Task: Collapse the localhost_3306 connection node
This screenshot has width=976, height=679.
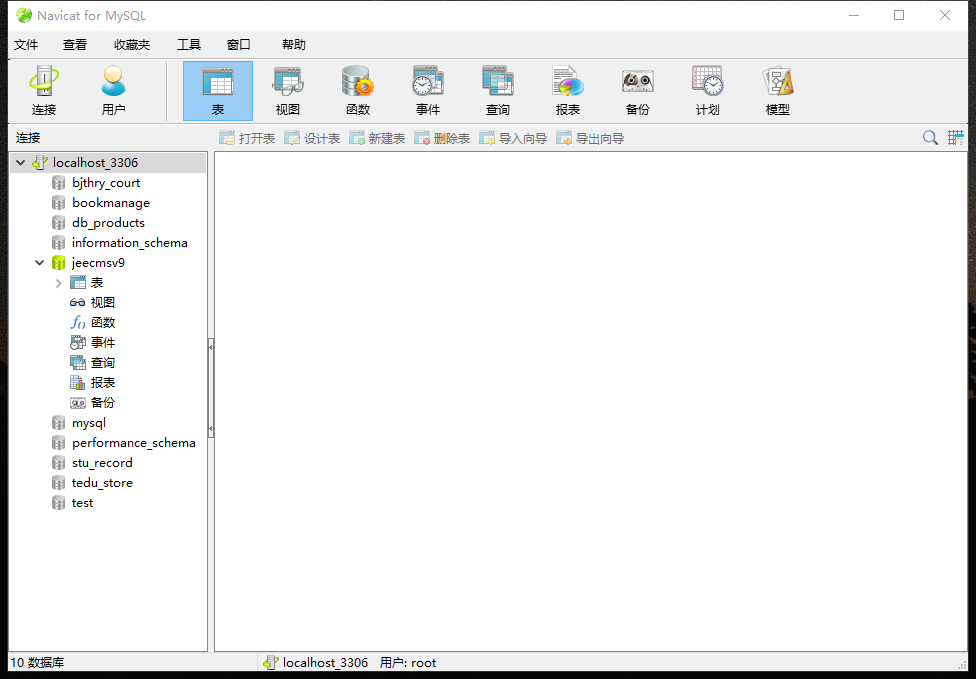Action: (x=21, y=162)
